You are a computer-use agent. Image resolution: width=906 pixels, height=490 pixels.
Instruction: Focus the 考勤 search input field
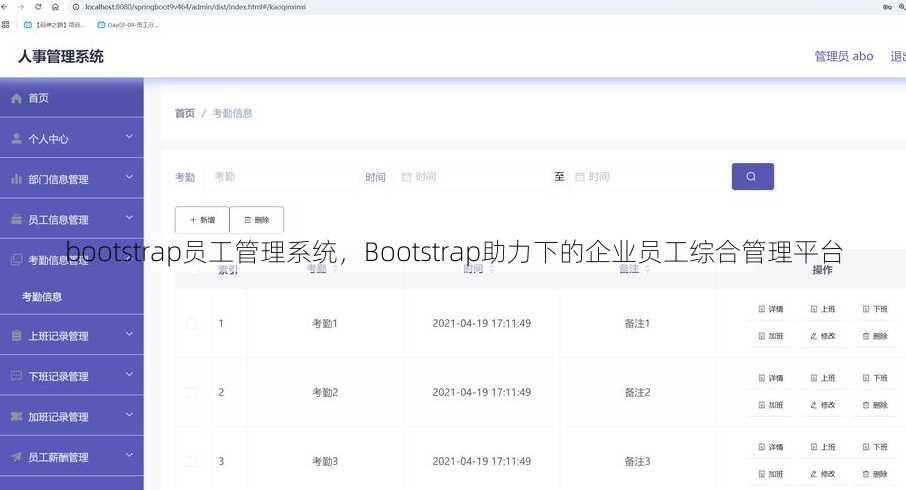280,177
